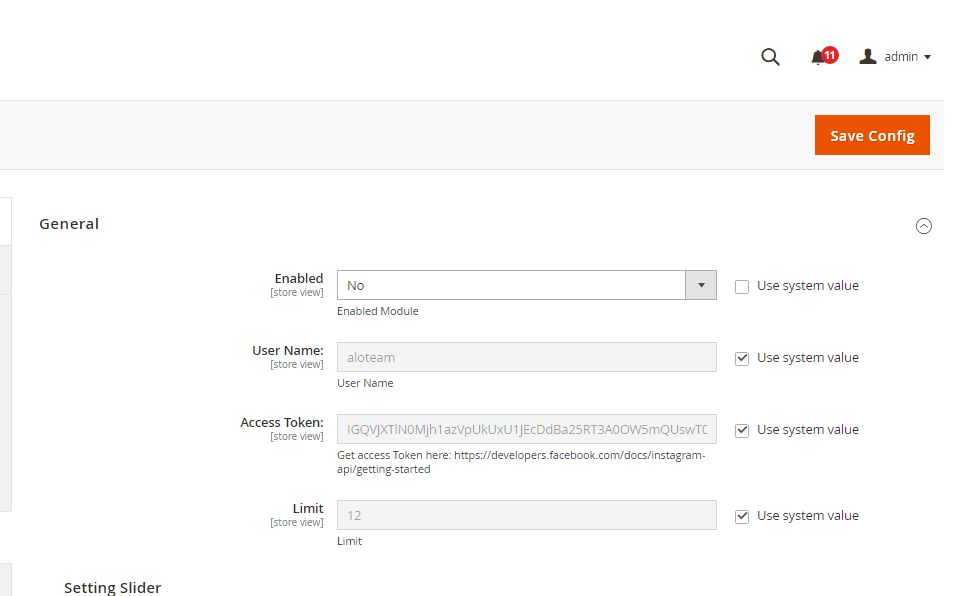Screen dimensions: 968x596
Task: Select the Limit field showing 12
Action: point(526,515)
